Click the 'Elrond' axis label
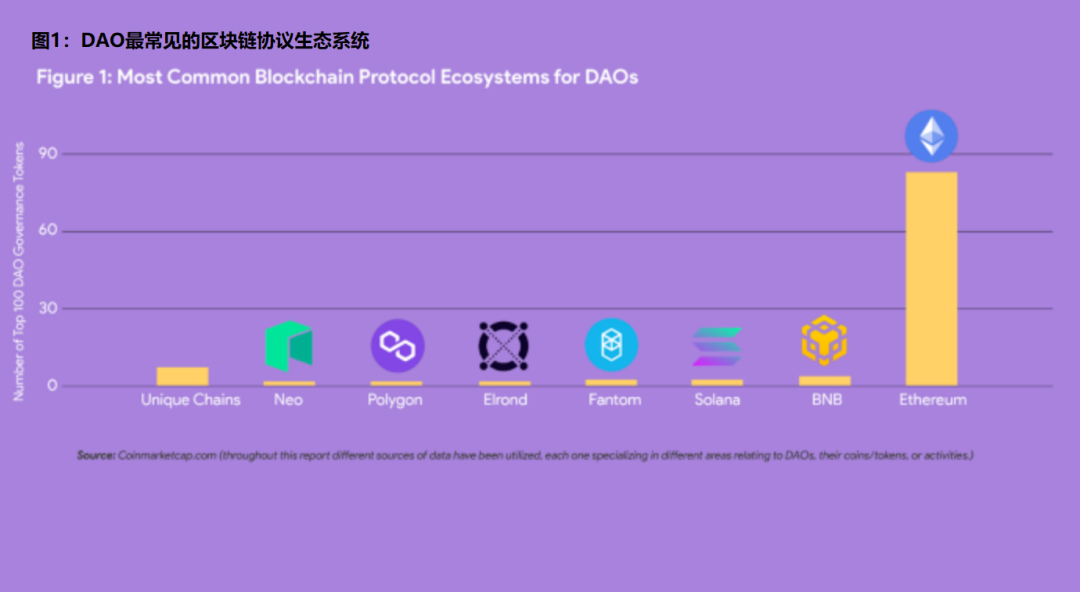This screenshot has width=1080, height=592. [506, 400]
